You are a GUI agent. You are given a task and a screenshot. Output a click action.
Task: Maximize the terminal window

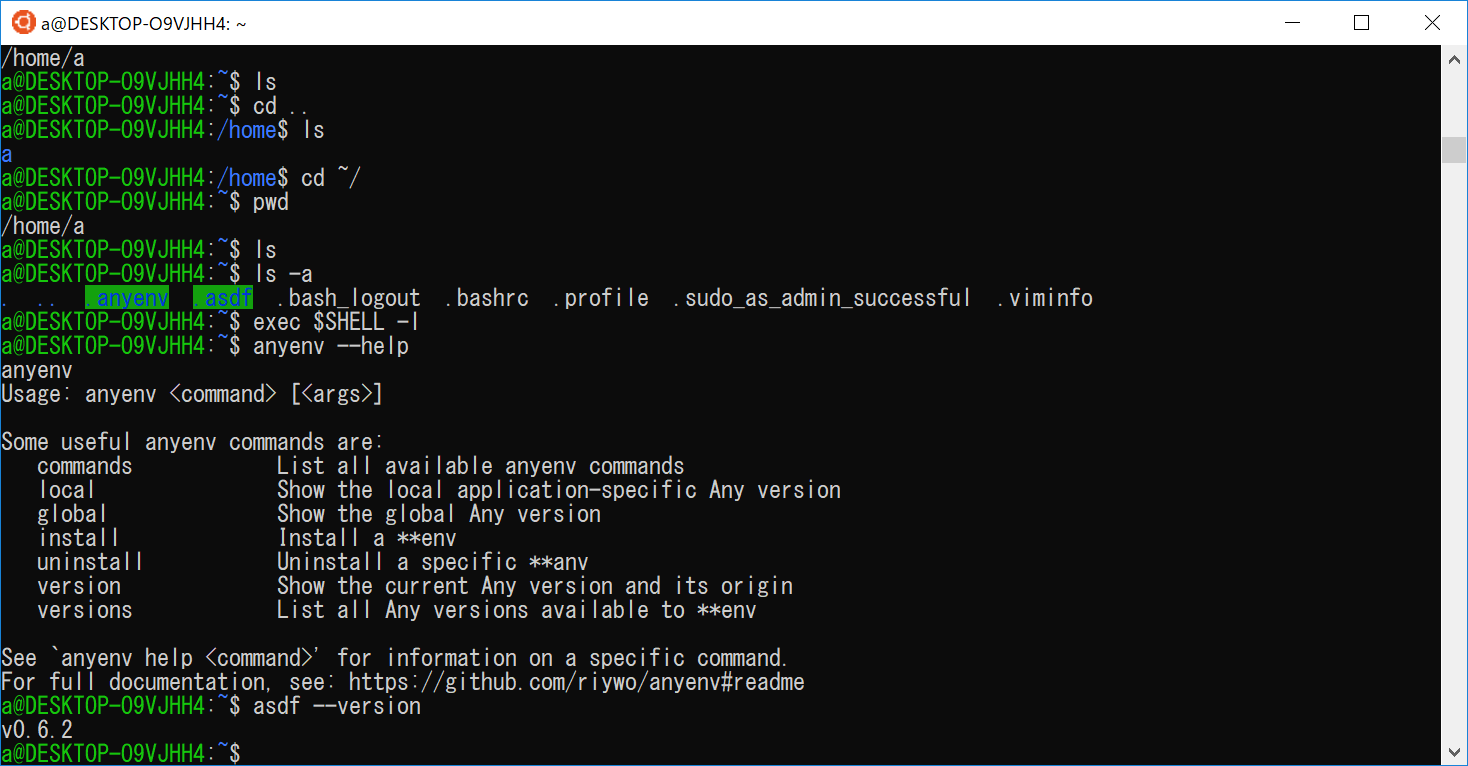pyautogui.click(x=1361, y=22)
